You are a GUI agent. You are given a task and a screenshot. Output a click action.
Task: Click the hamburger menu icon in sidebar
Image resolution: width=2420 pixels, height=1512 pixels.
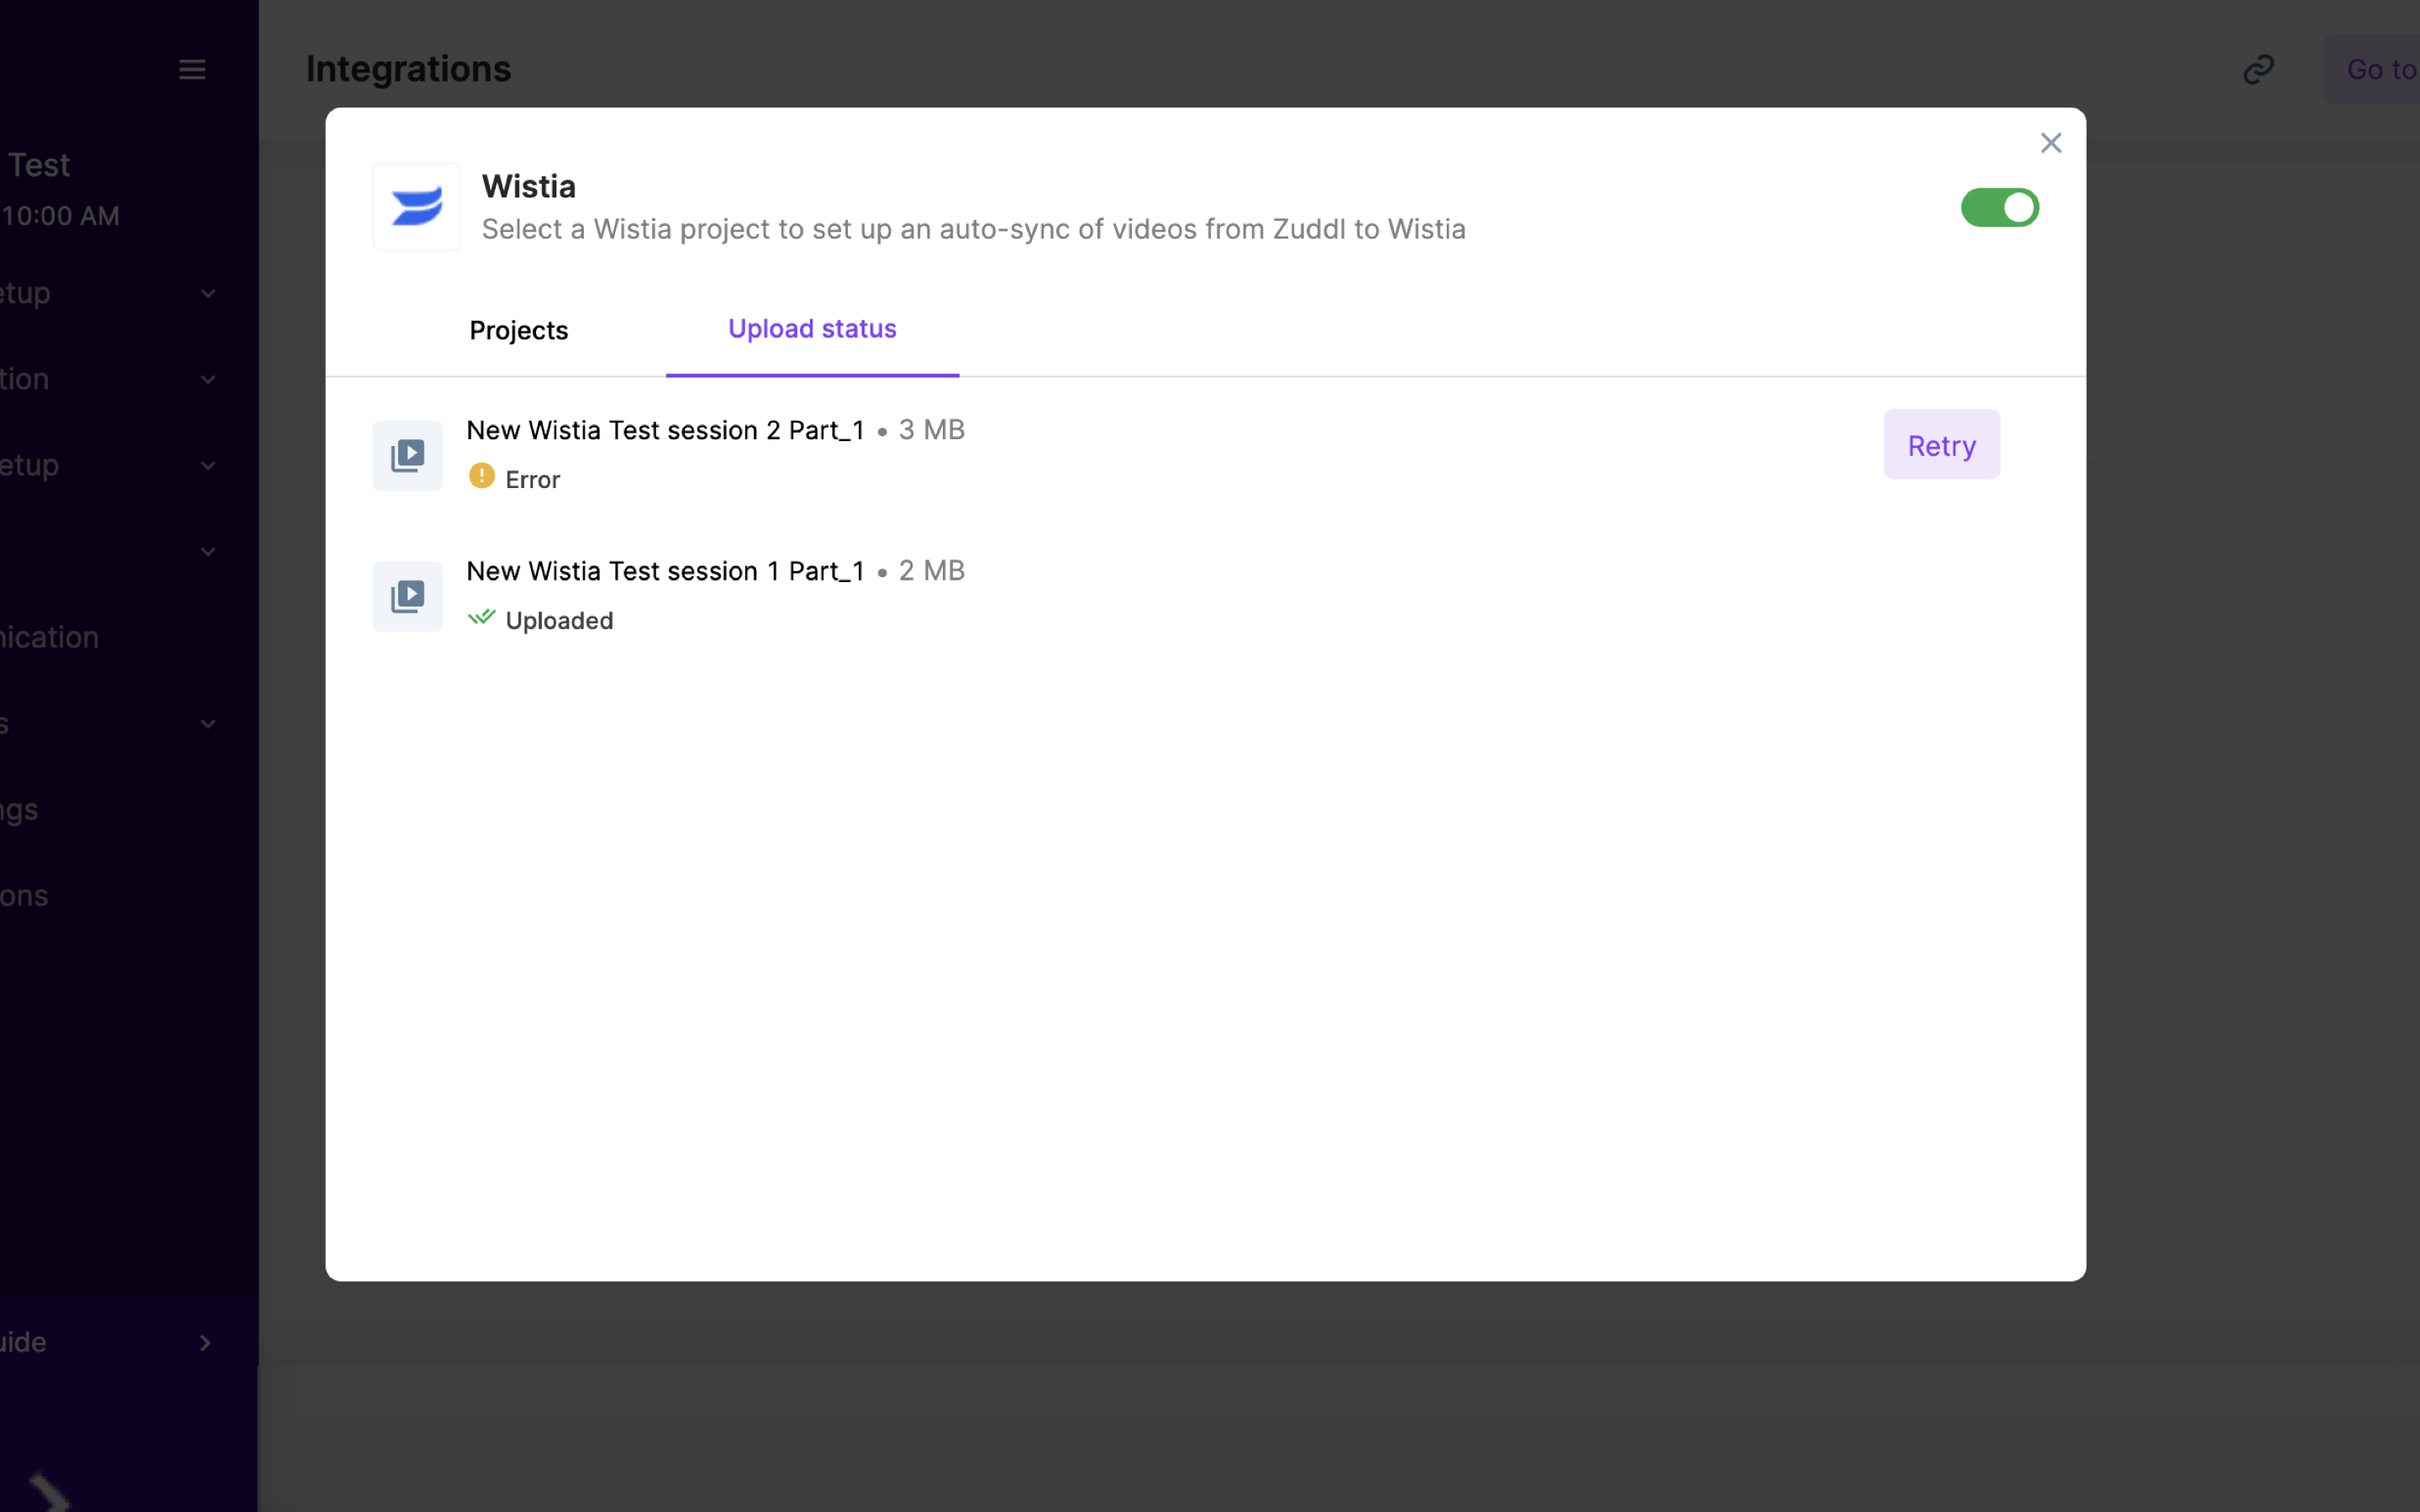pos(192,69)
